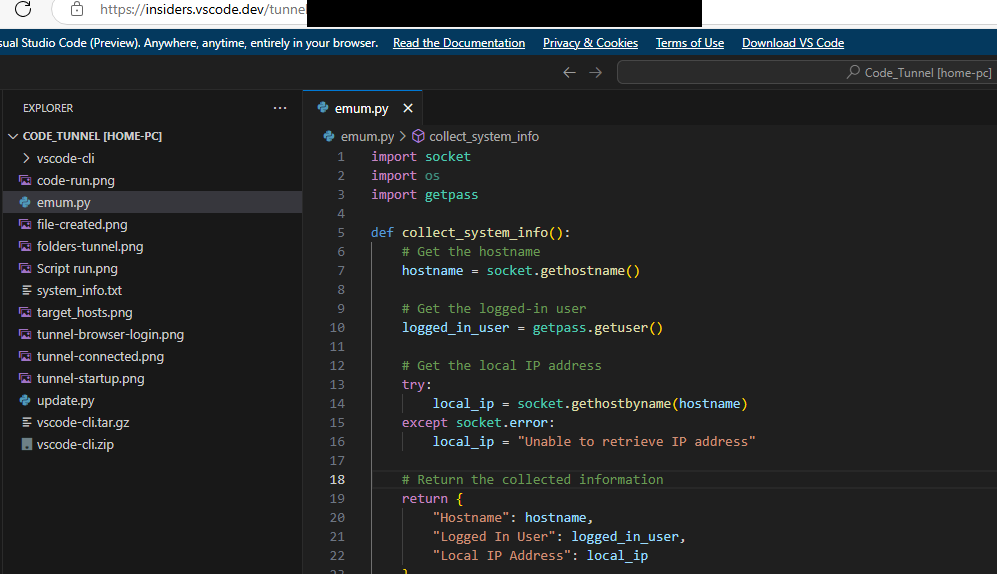Open the Terms of Use link
The image size is (997, 574).
[690, 43]
